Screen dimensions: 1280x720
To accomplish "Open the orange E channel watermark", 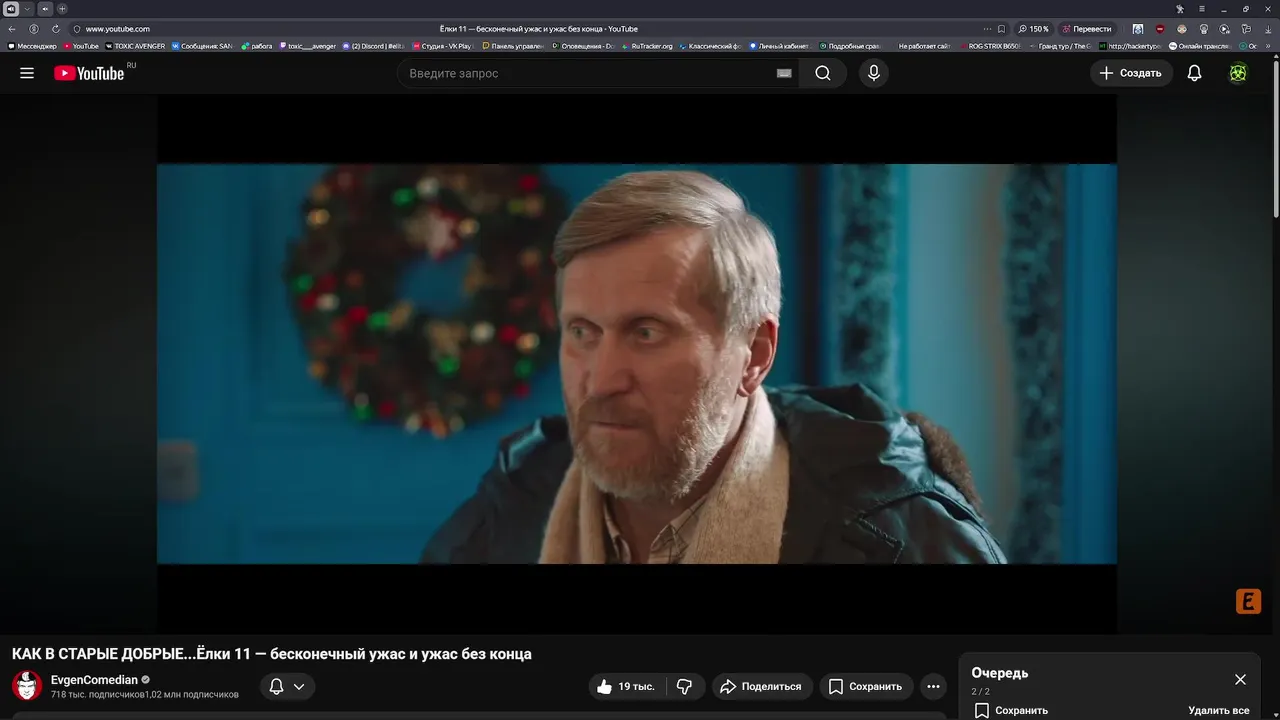I will tap(1248, 601).
